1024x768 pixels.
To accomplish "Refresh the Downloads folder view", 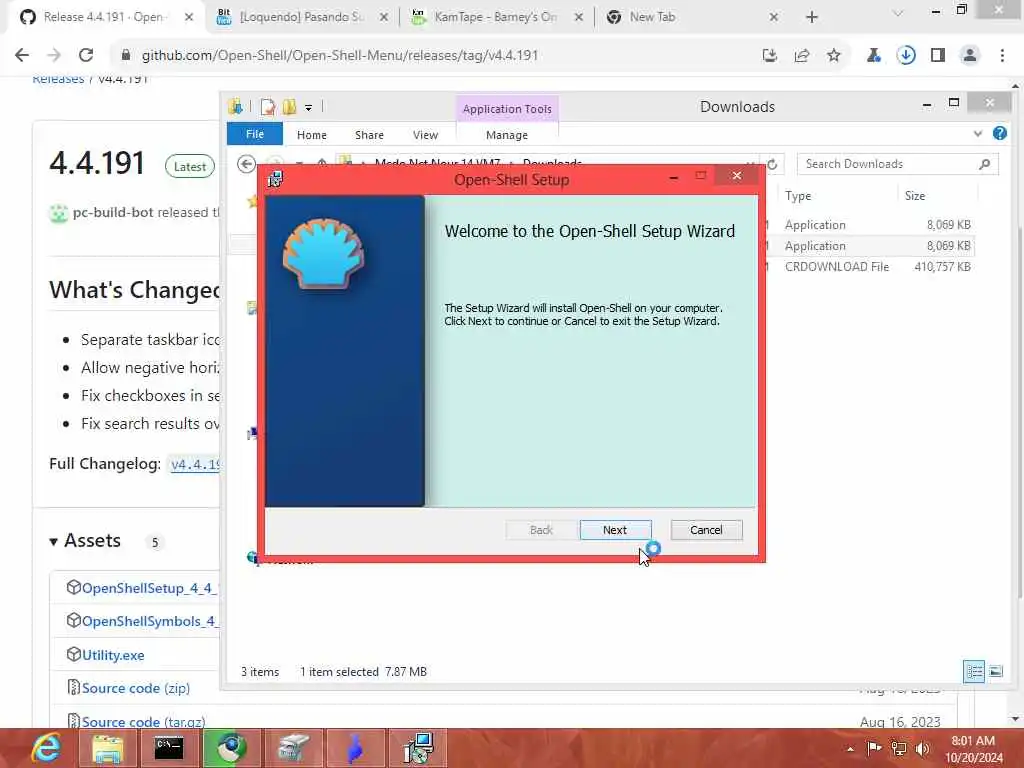I will point(772,164).
